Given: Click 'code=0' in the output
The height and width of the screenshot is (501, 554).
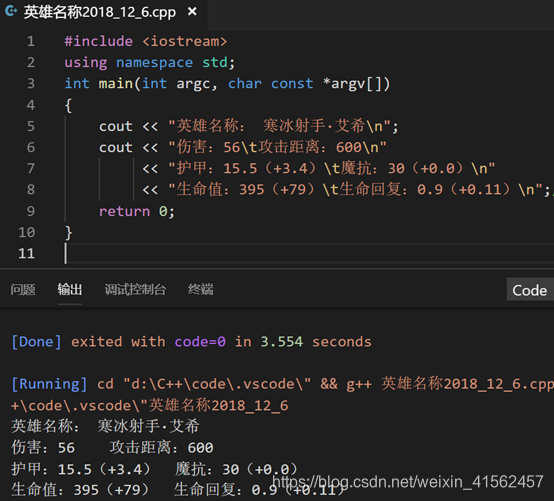Looking at the screenshot, I should (200, 342).
